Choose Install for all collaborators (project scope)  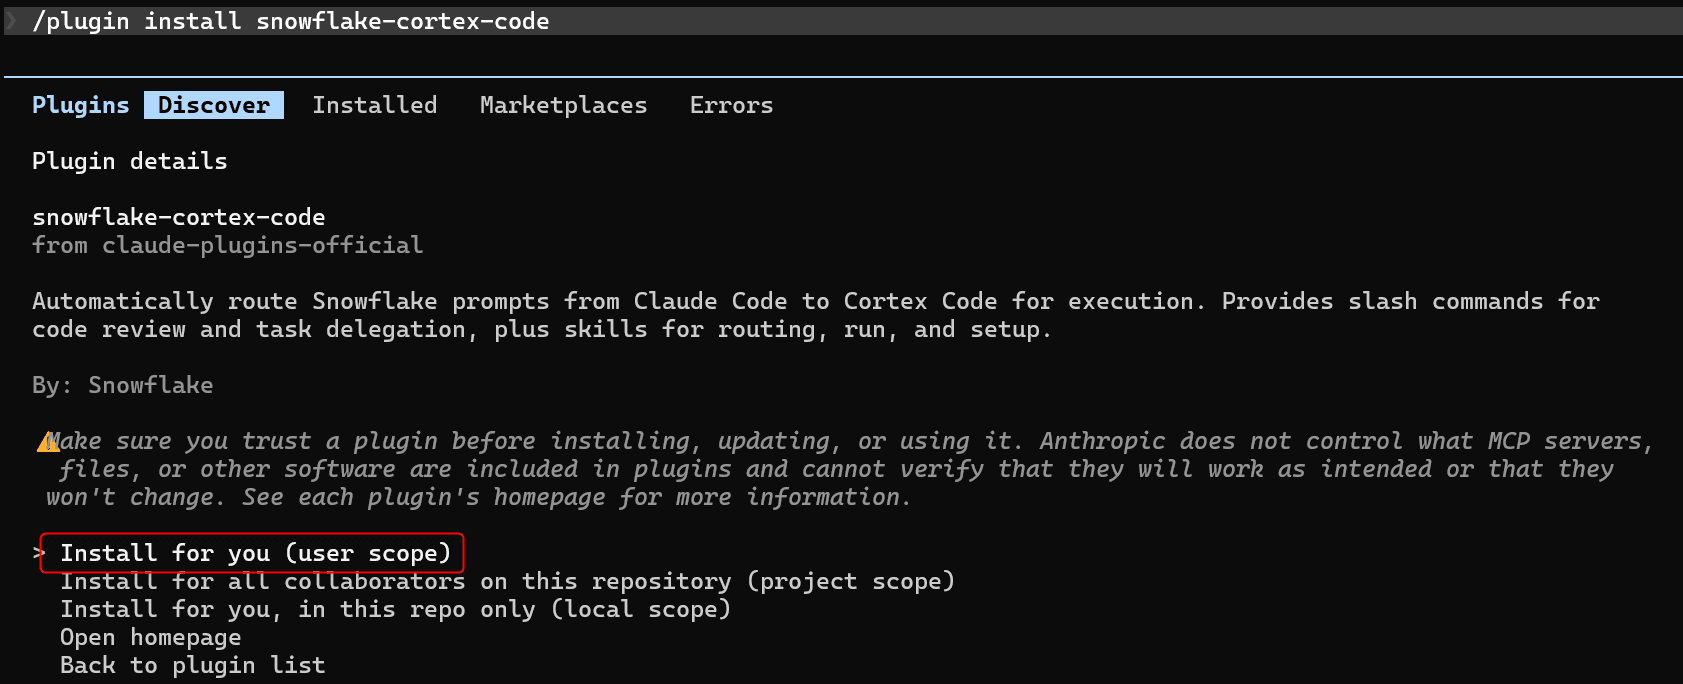pos(508,581)
